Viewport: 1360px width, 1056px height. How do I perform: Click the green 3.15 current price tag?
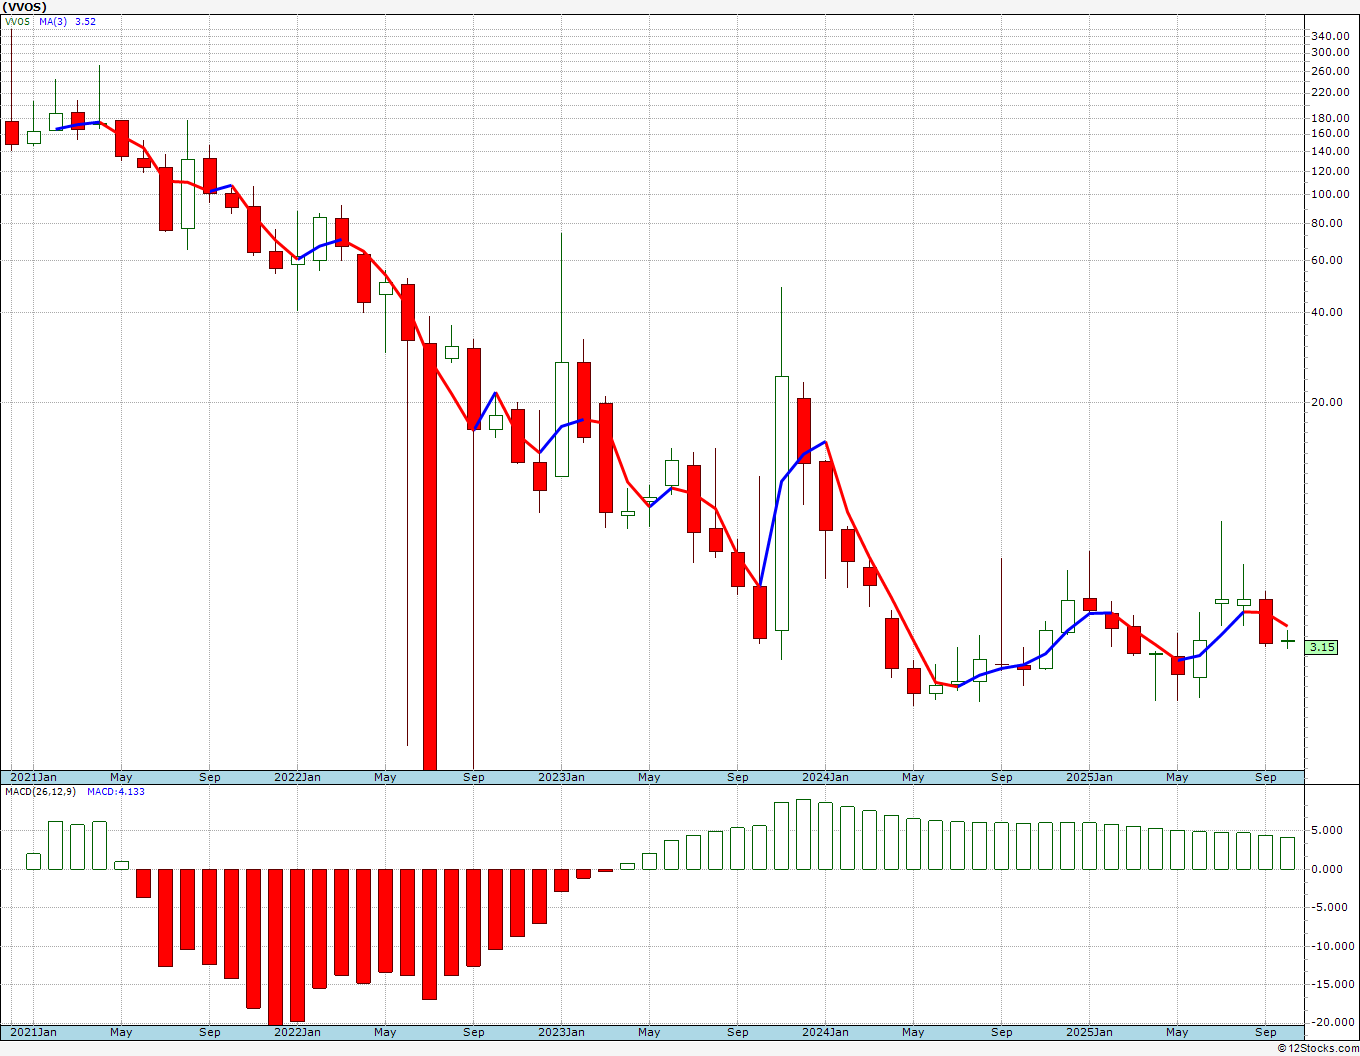(1322, 647)
